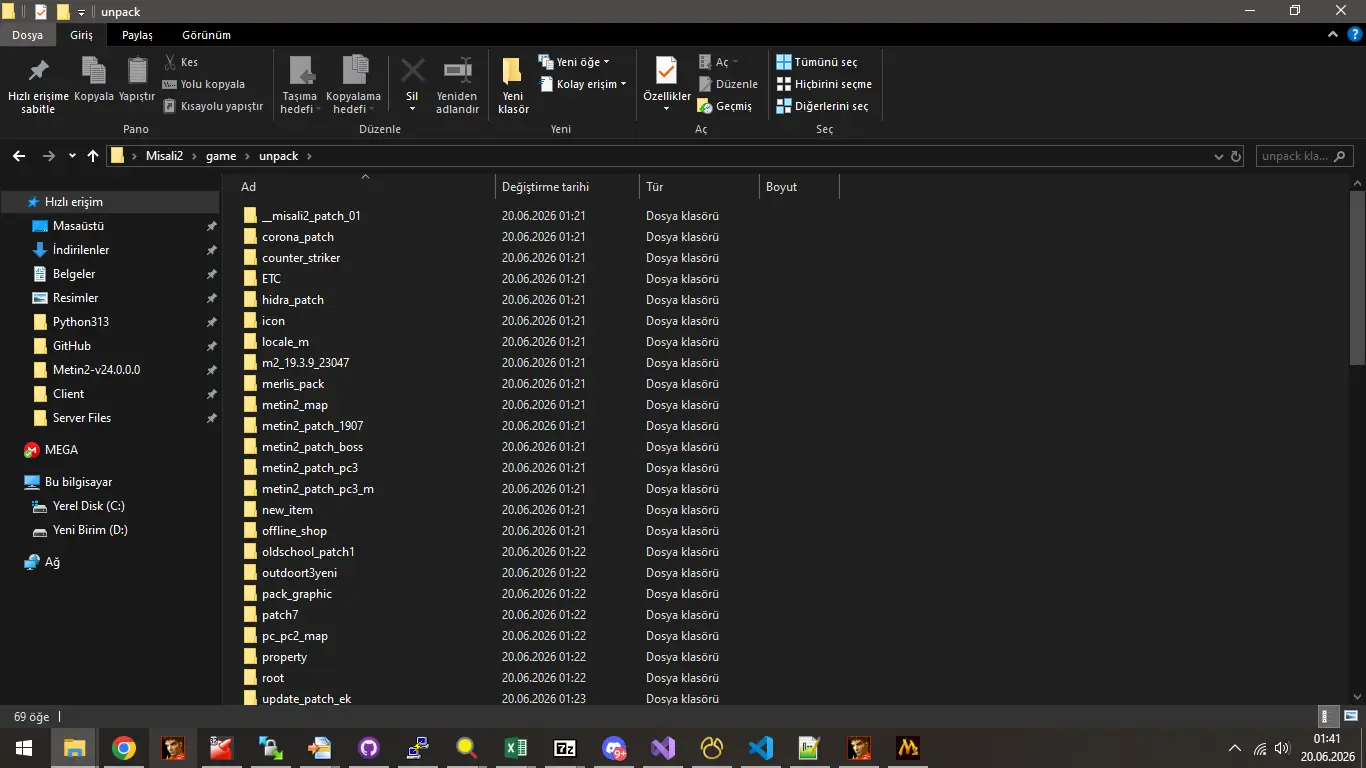The image size is (1366, 768).
Task: Click the Ad column header
Action: 365,187
